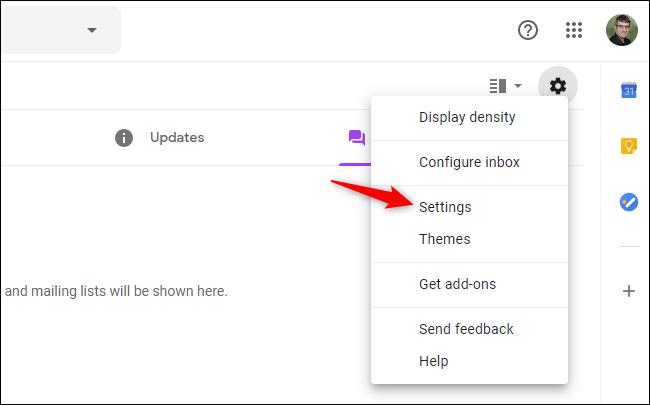Image resolution: width=650 pixels, height=405 pixels.
Task: Click the Google account profile picture
Action: 622,30
